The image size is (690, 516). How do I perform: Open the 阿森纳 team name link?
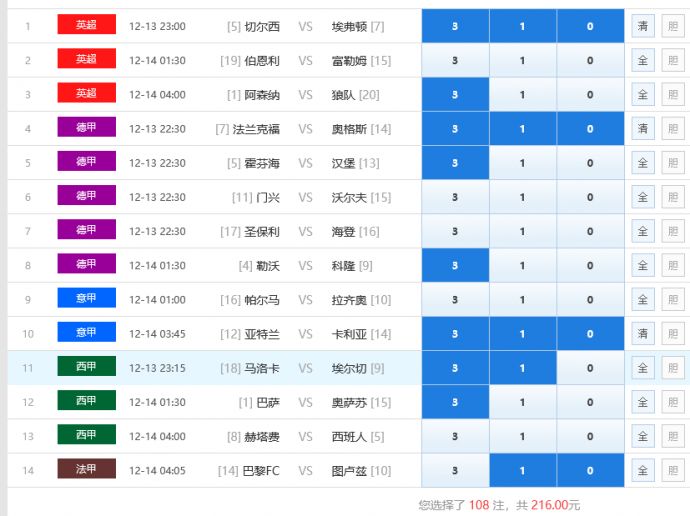pyautogui.click(x=262, y=95)
